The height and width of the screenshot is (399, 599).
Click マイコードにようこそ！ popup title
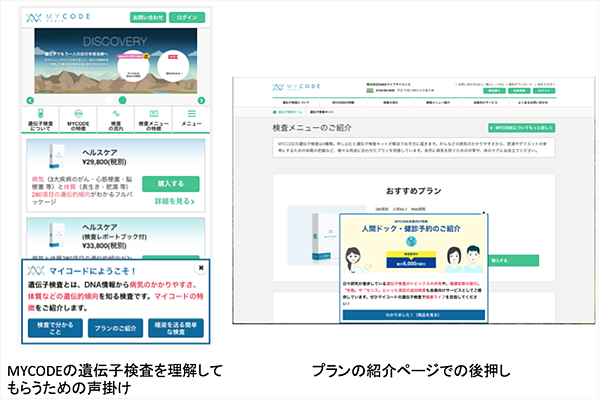[92, 271]
